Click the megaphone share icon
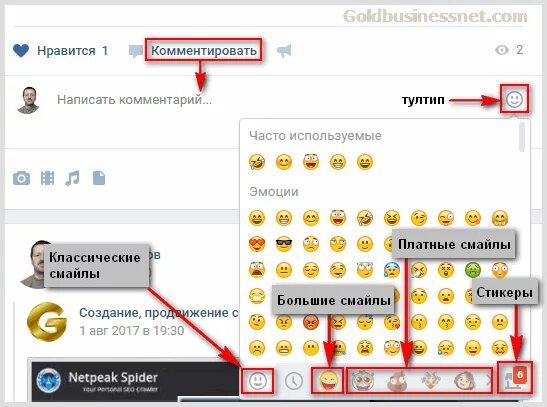This screenshot has height=407, width=547. (284, 51)
